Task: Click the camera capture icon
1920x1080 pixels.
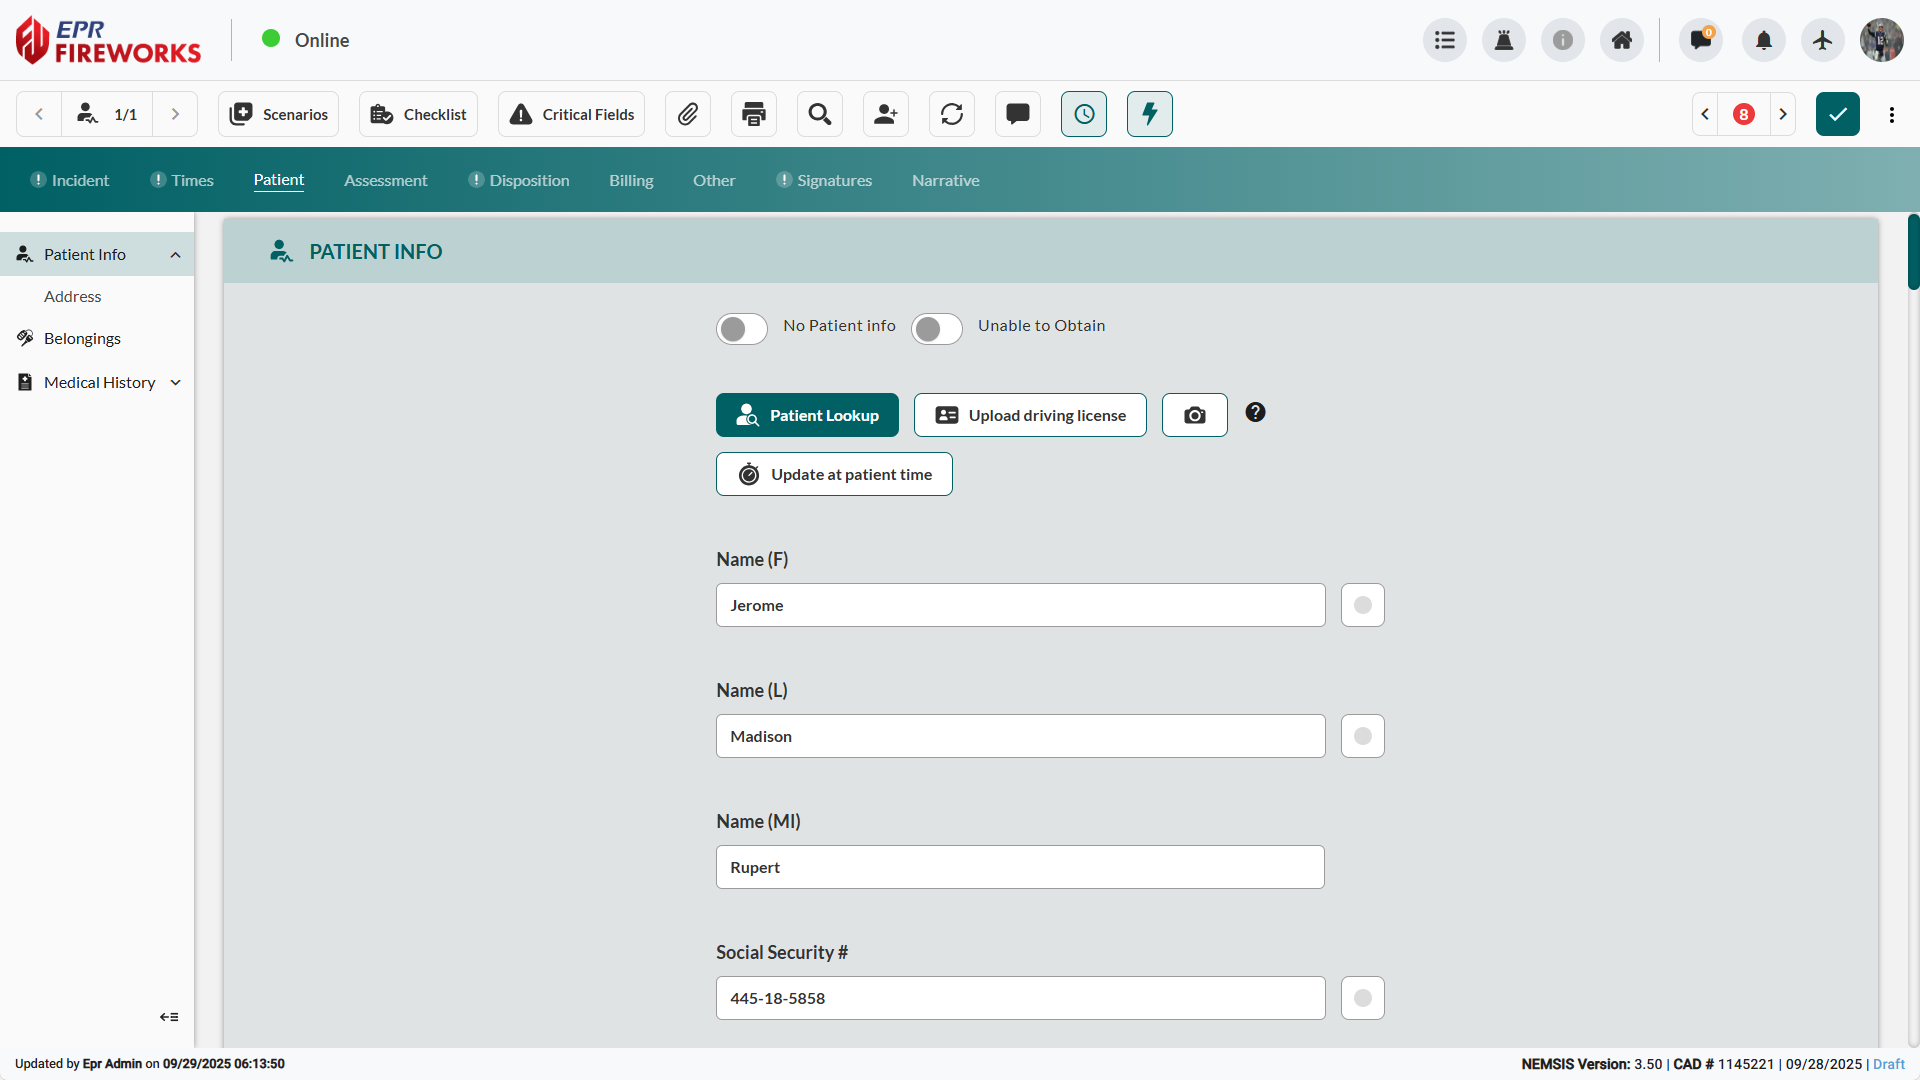Action: coord(1195,415)
